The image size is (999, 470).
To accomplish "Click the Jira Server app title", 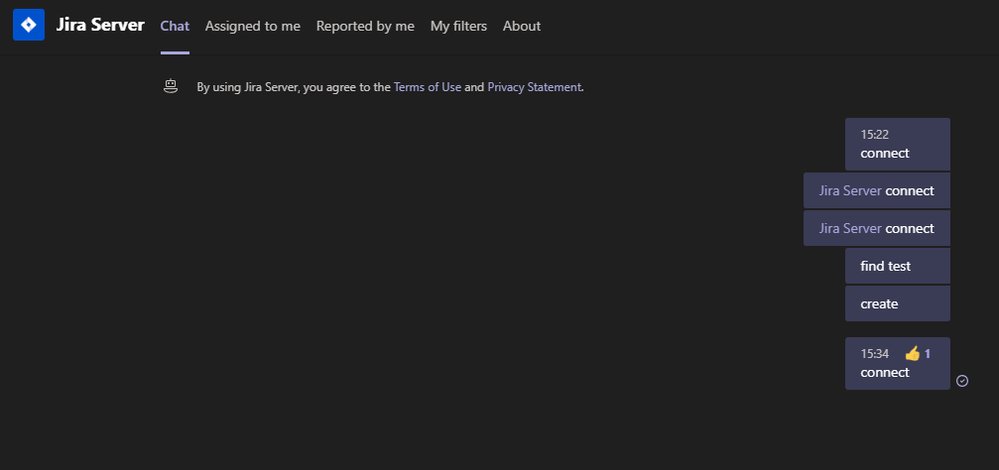I will click(x=100, y=25).
